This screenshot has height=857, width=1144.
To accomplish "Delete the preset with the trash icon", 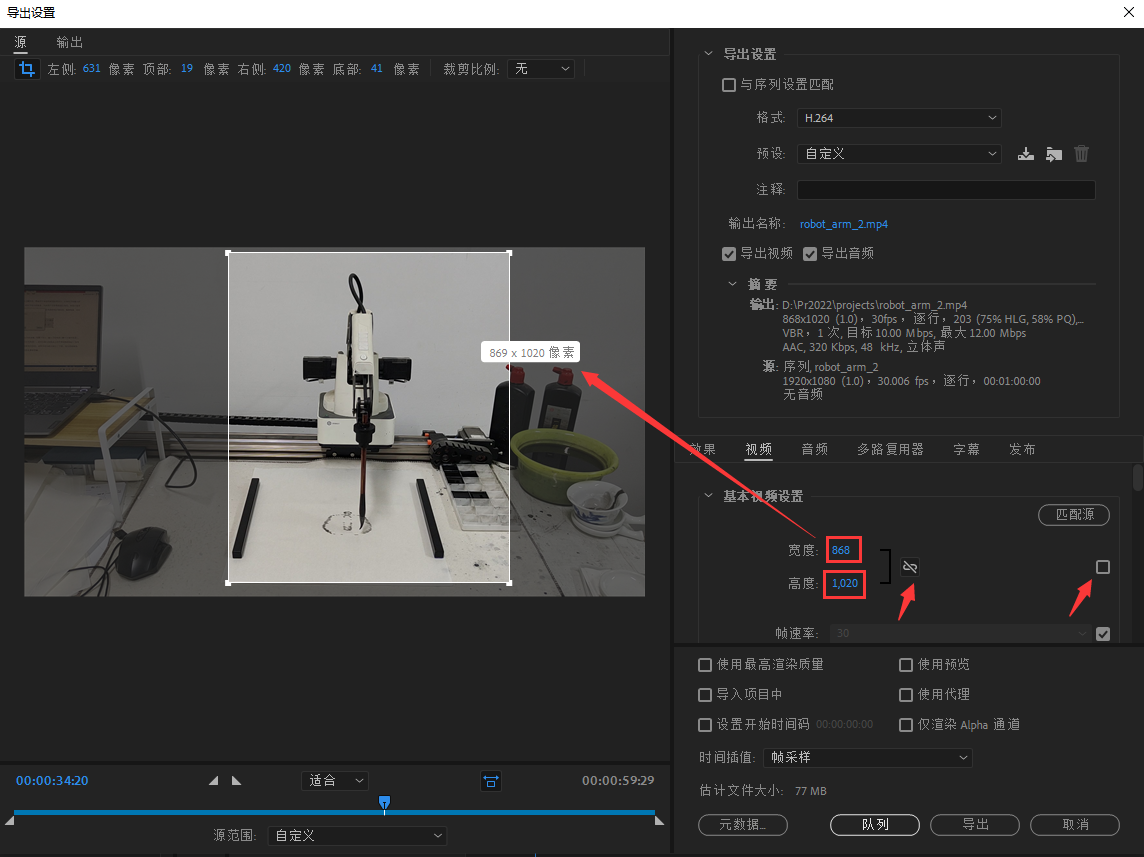I will coord(1081,154).
